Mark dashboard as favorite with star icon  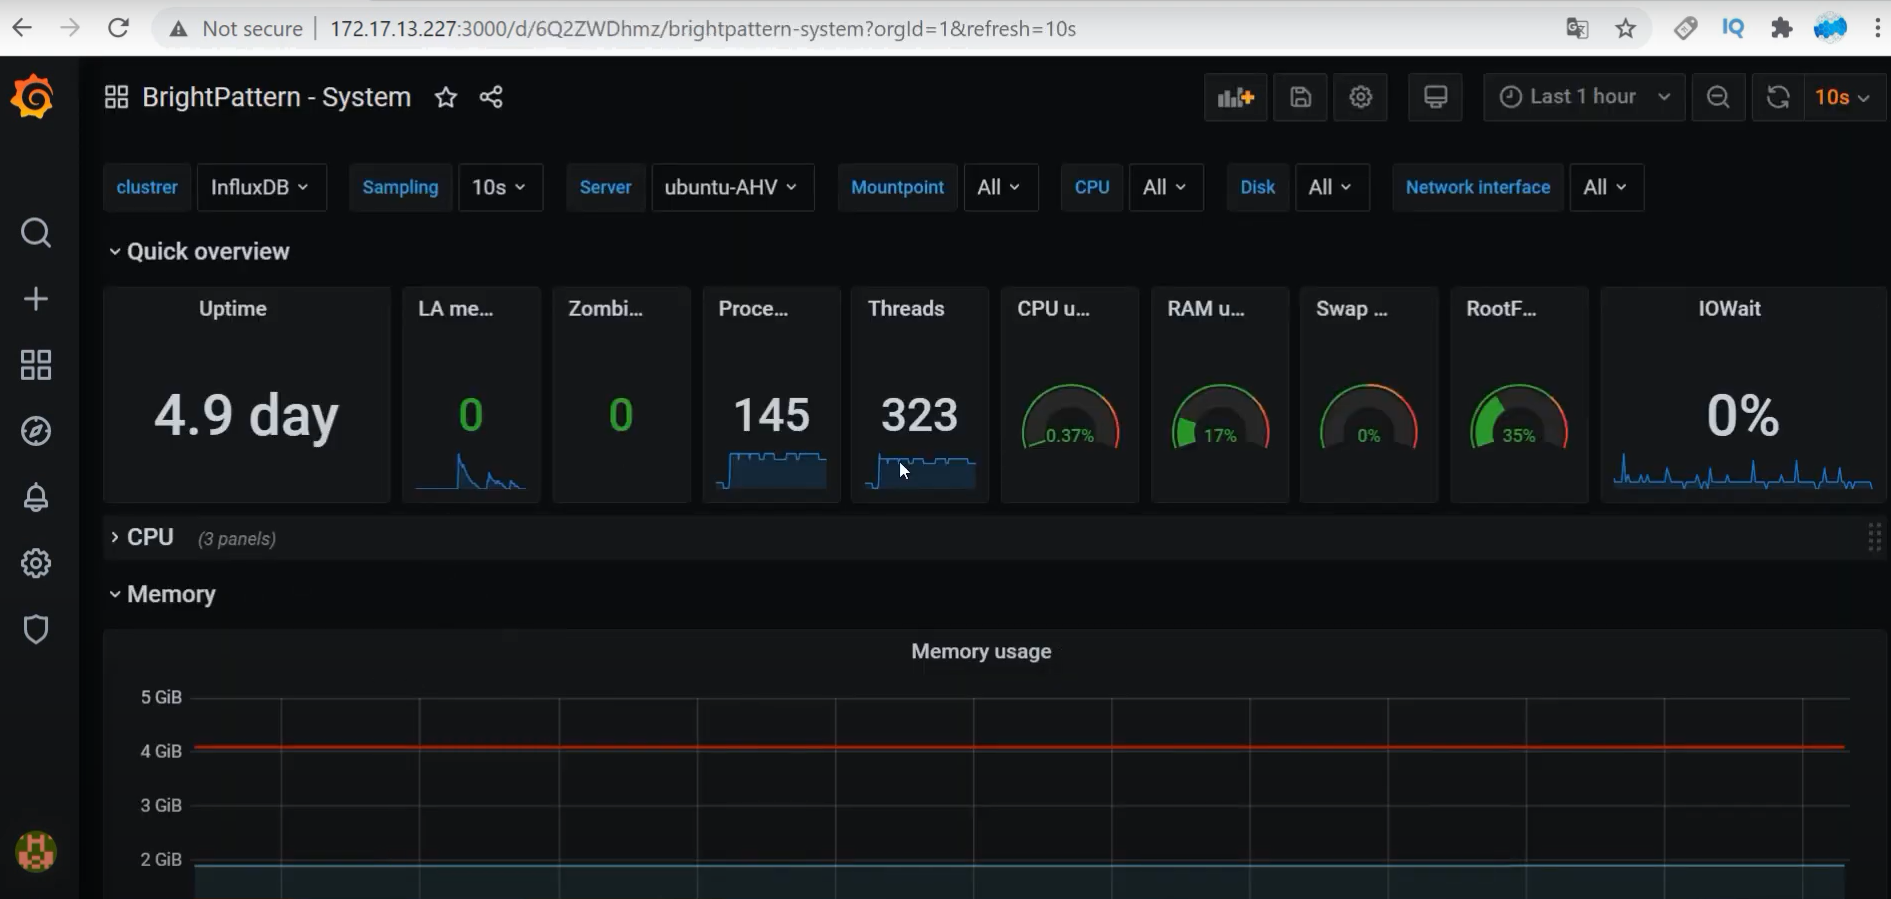click(x=446, y=97)
